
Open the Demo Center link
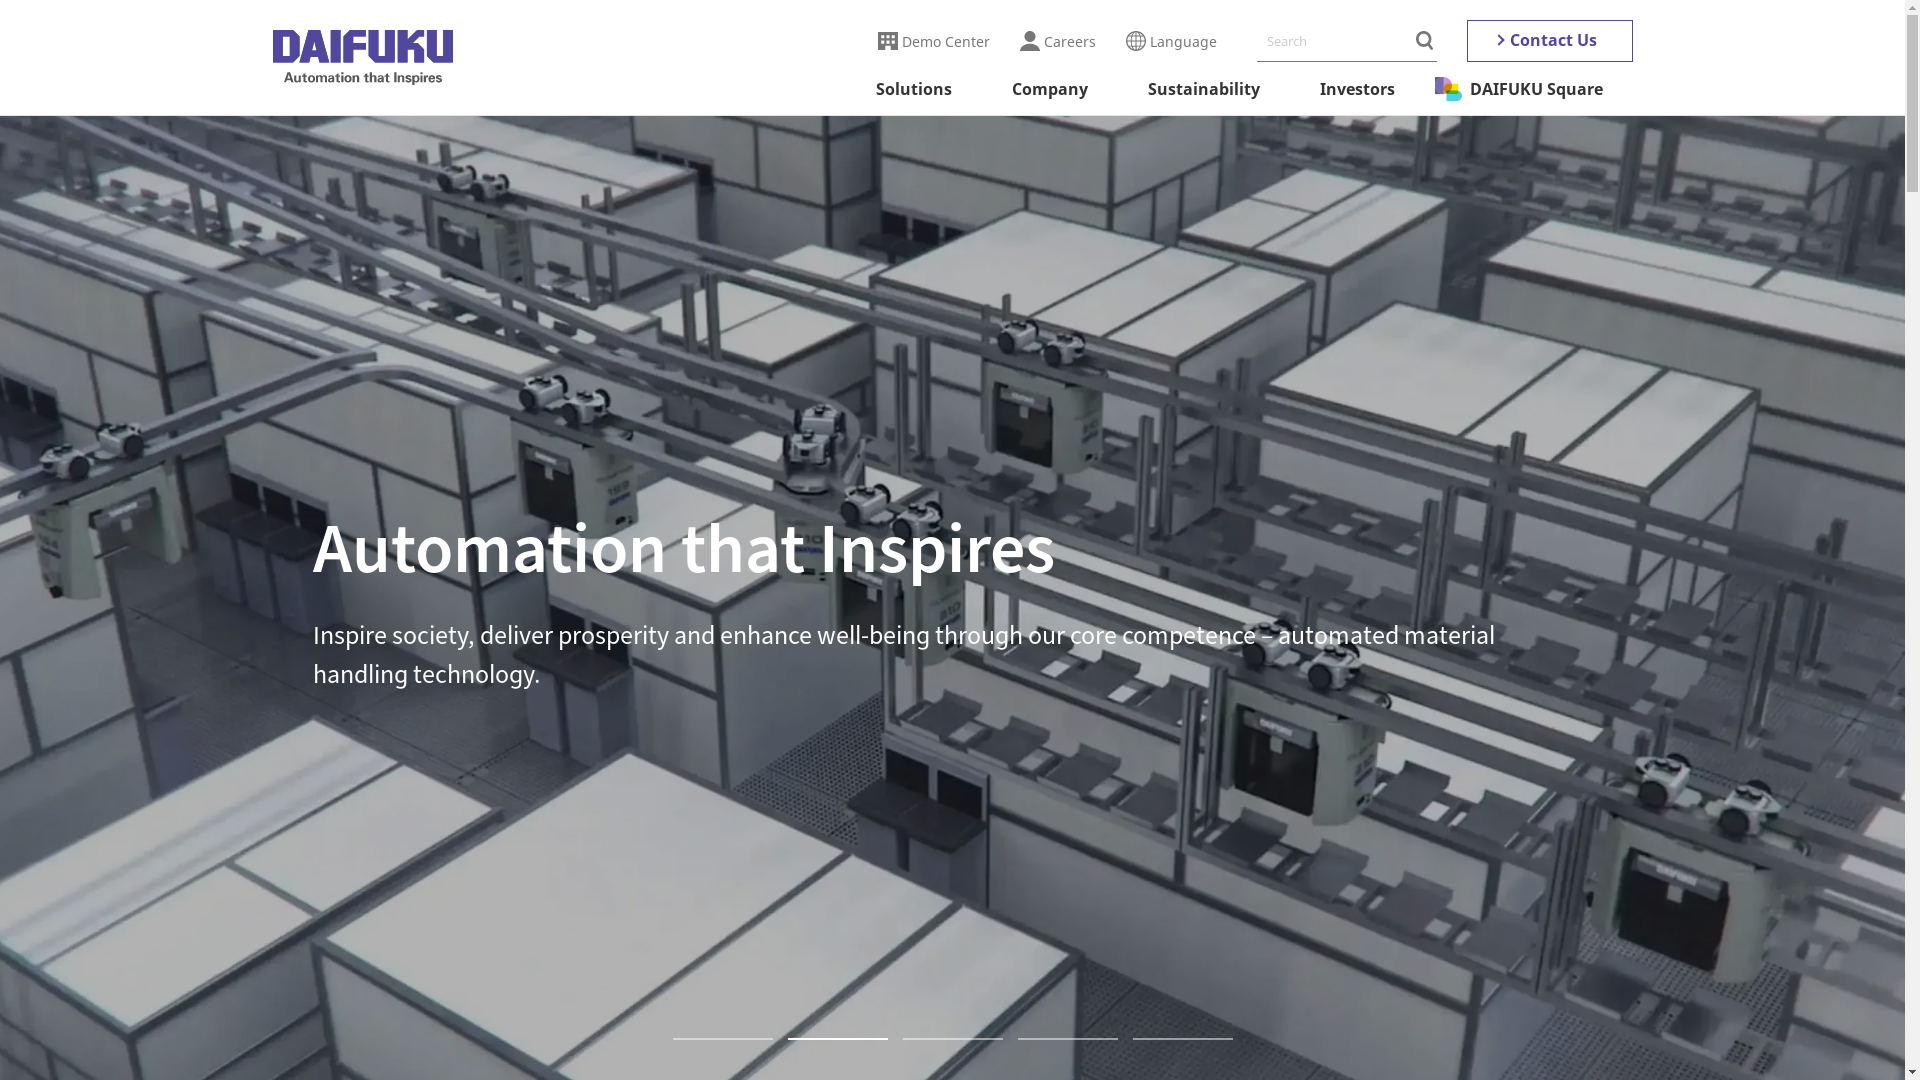coord(933,41)
